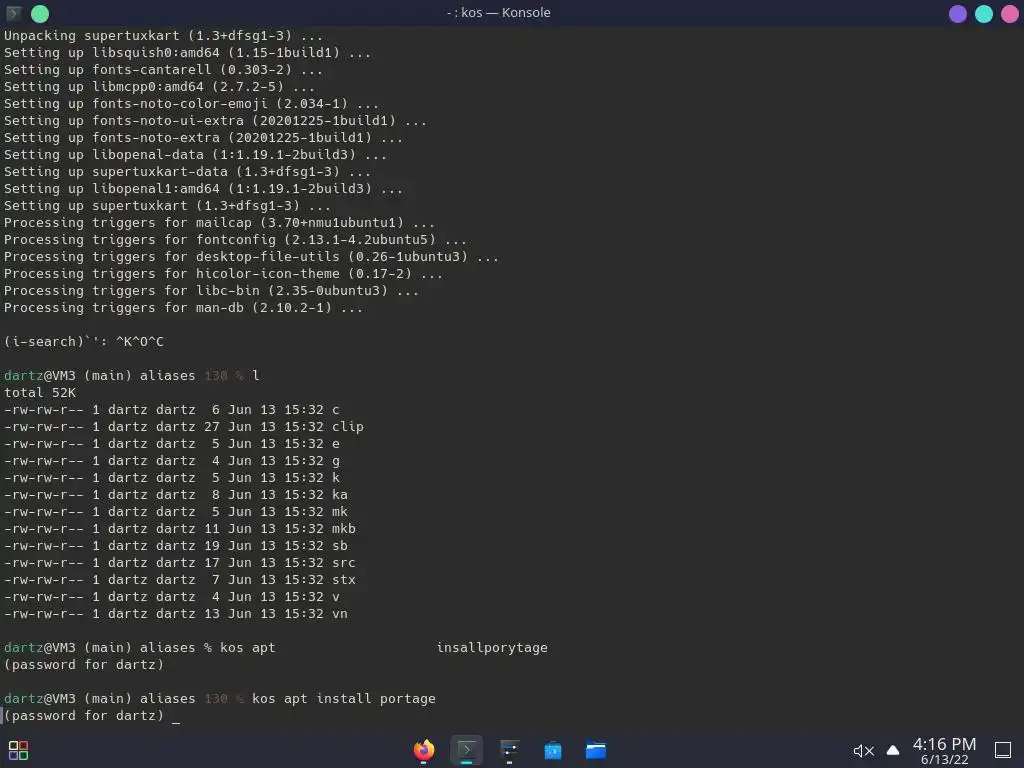1024x768 pixels.
Task: Click file name 'vn' in listing
Action: (340, 613)
